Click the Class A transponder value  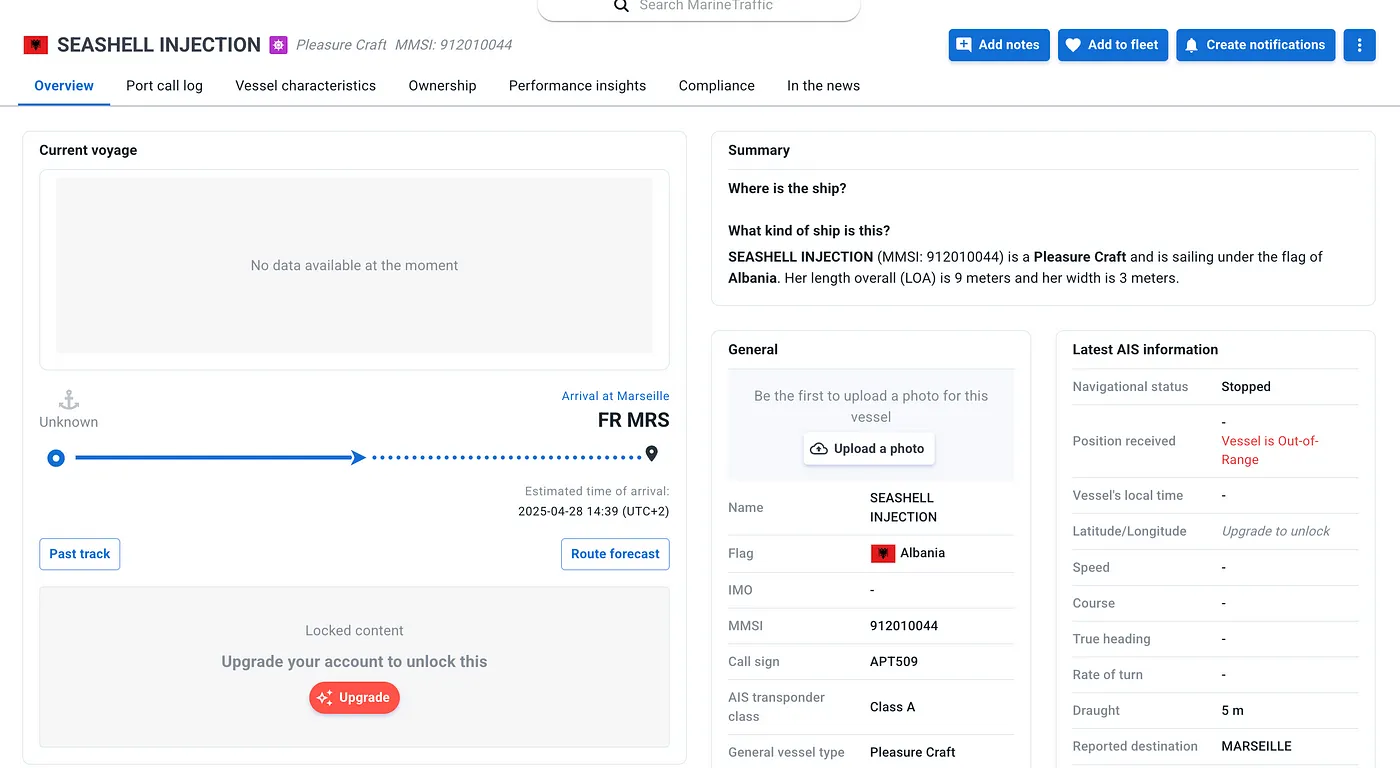(892, 707)
